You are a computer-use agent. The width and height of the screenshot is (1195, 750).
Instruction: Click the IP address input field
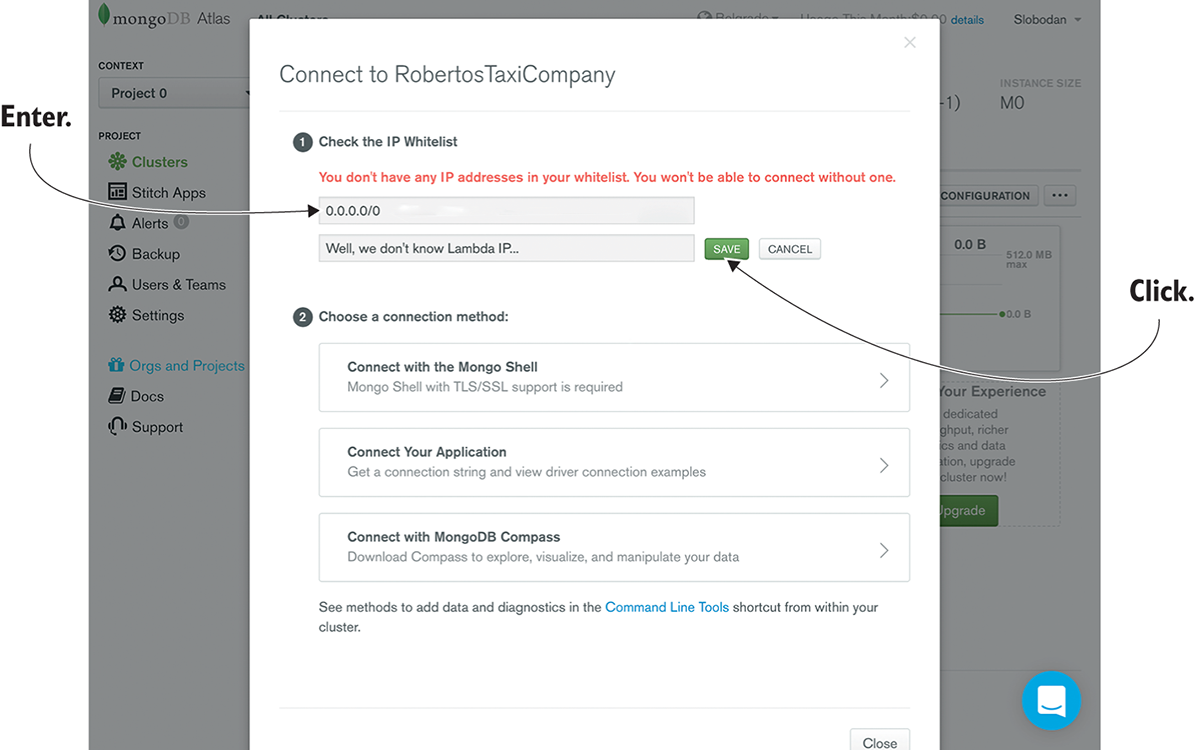pyautogui.click(x=506, y=211)
